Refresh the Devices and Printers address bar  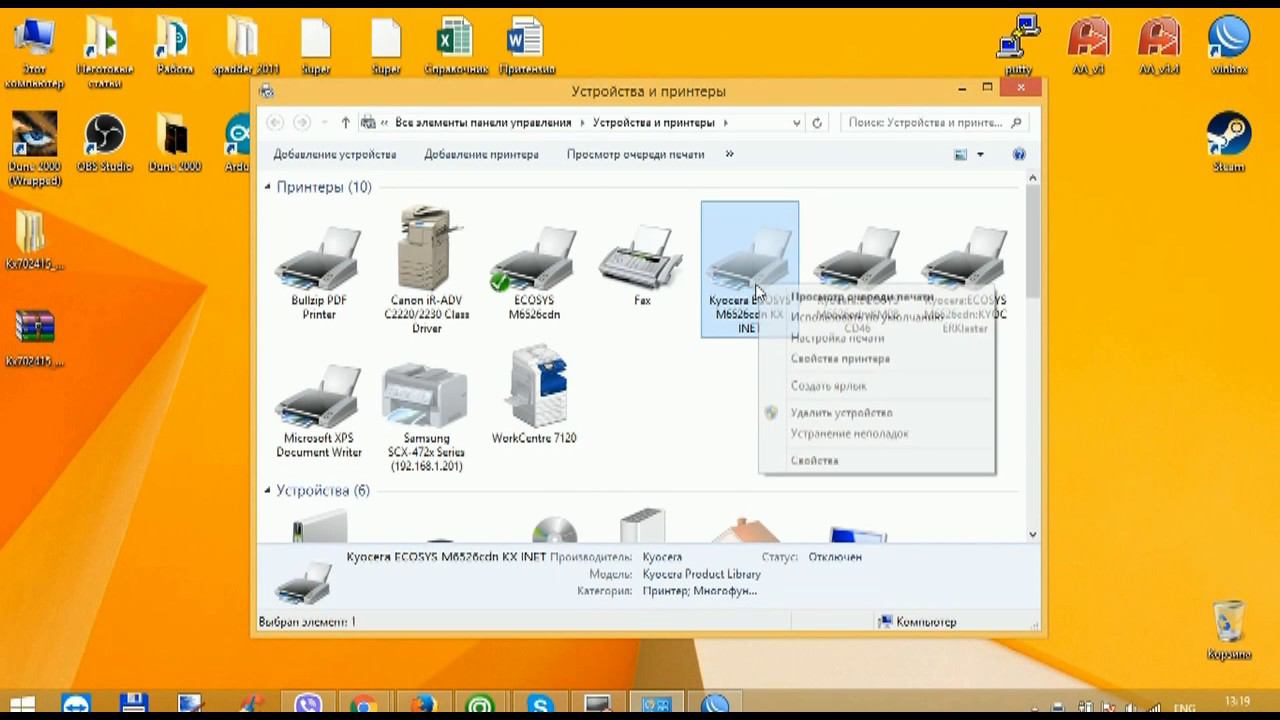click(x=817, y=123)
